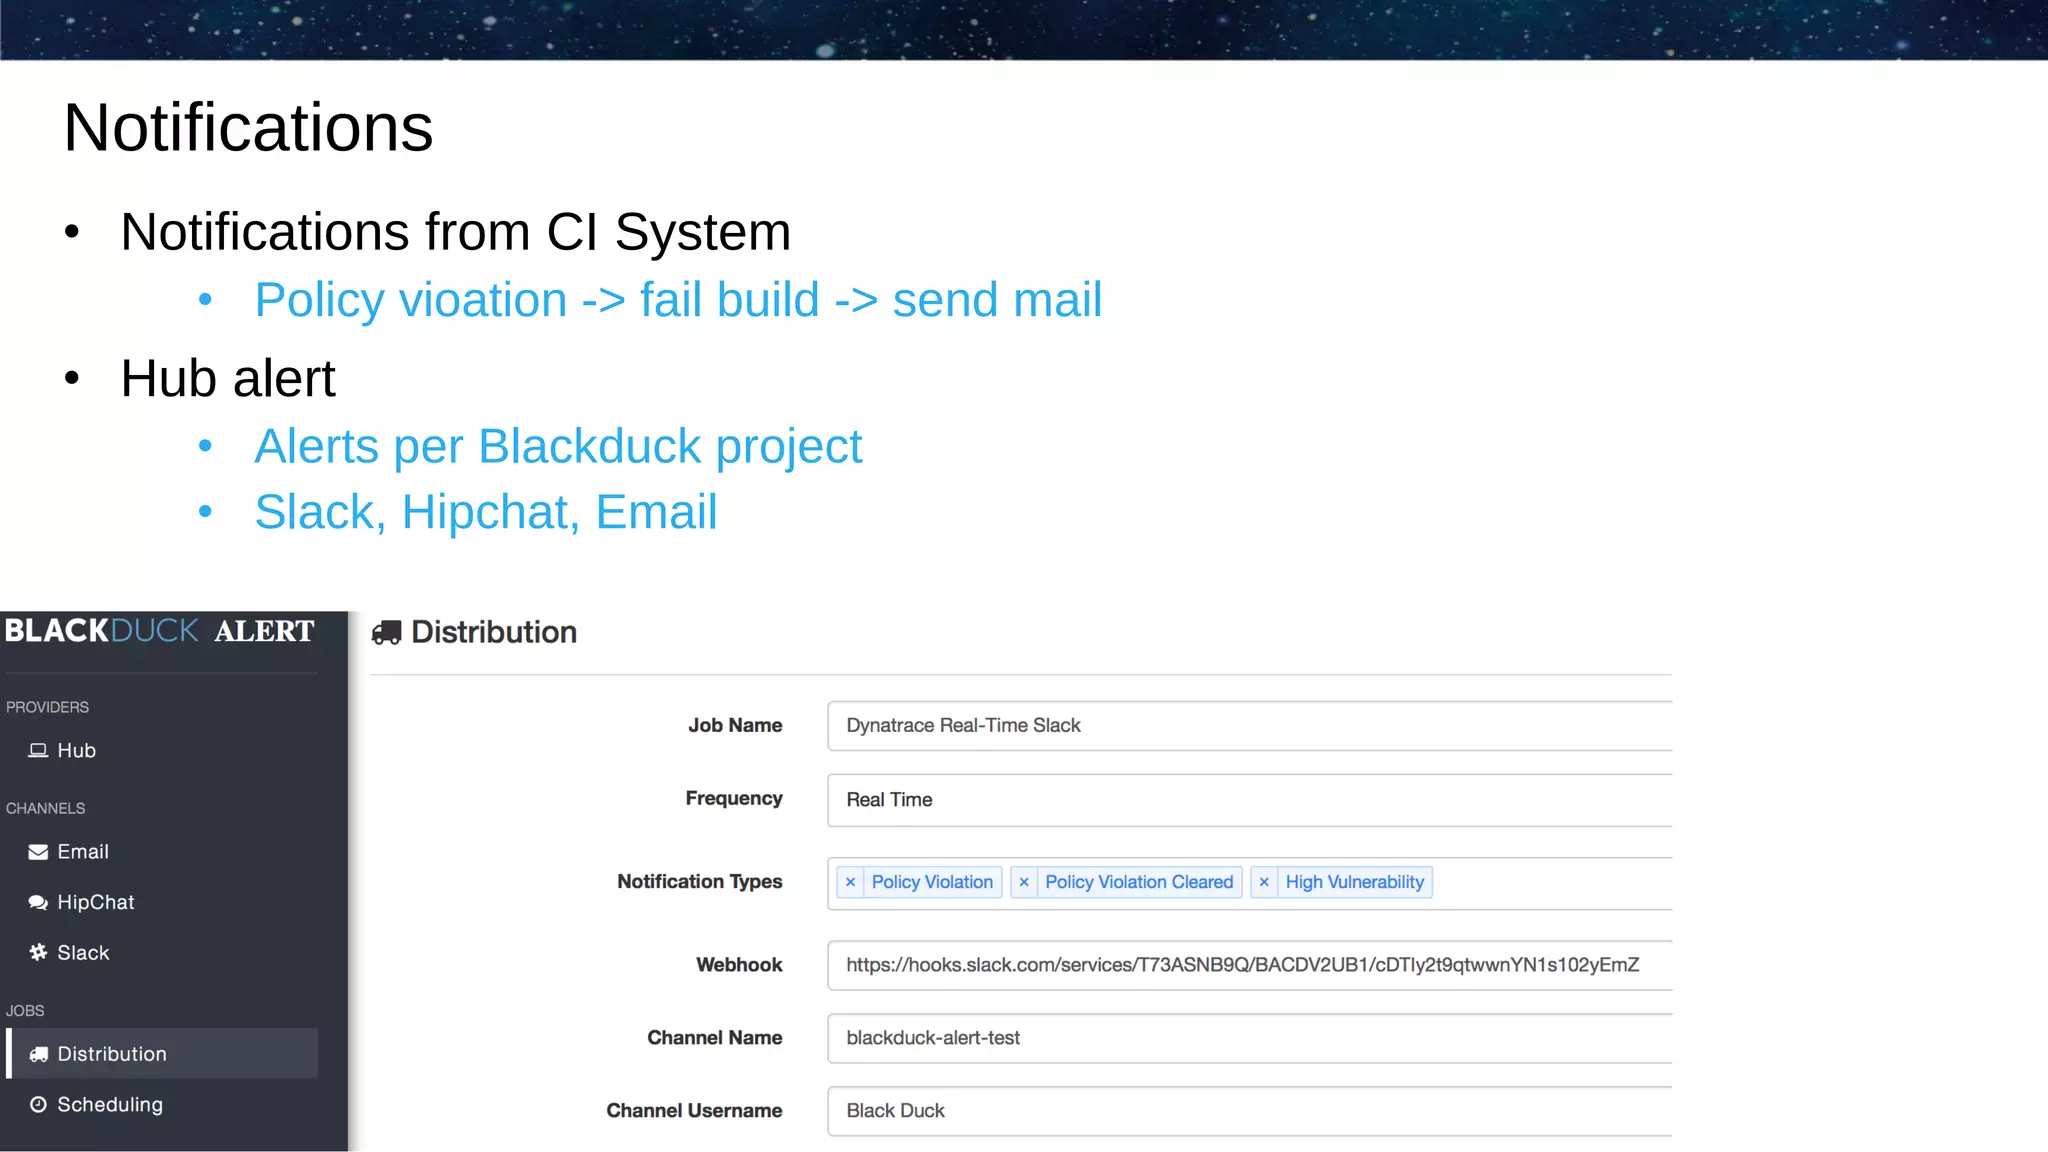Open the Slack channel settings
This screenshot has width=2048, height=1152.
tap(83, 953)
